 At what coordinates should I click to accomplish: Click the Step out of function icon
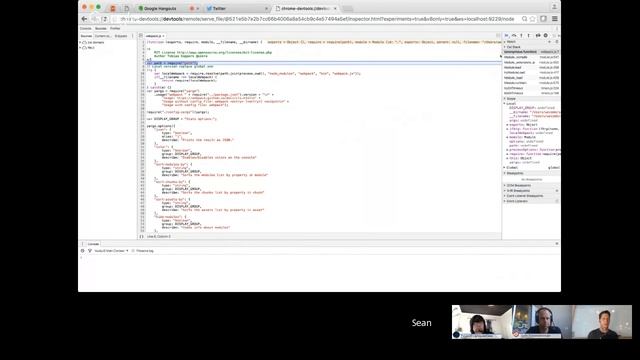click(529, 36)
